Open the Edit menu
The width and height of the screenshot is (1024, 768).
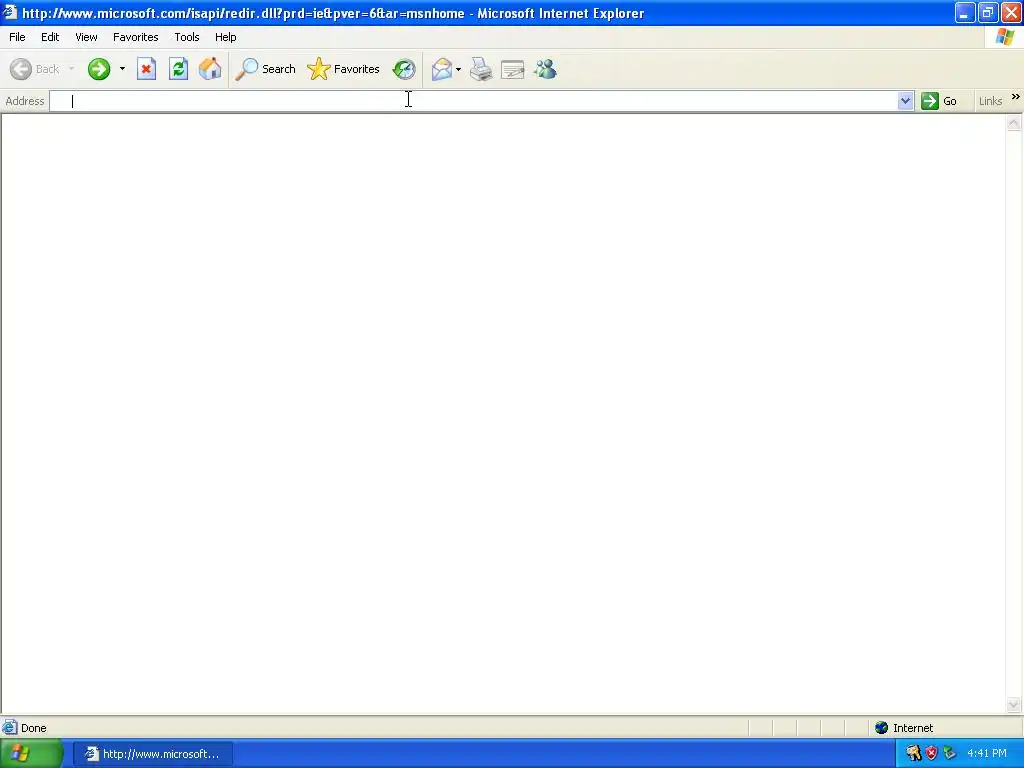(x=50, y=37)
